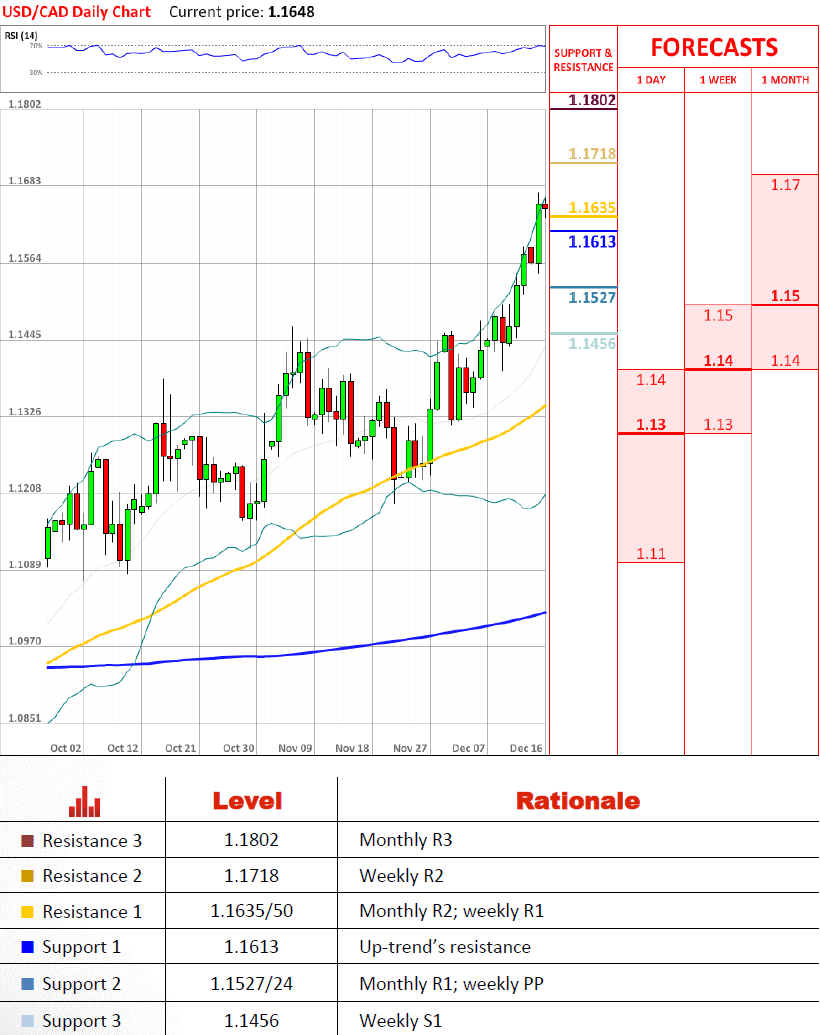The width and height of the screenshot is (820, 1035).
Task: Click the 1.1527/24 level cell
Action: point(252,984)
